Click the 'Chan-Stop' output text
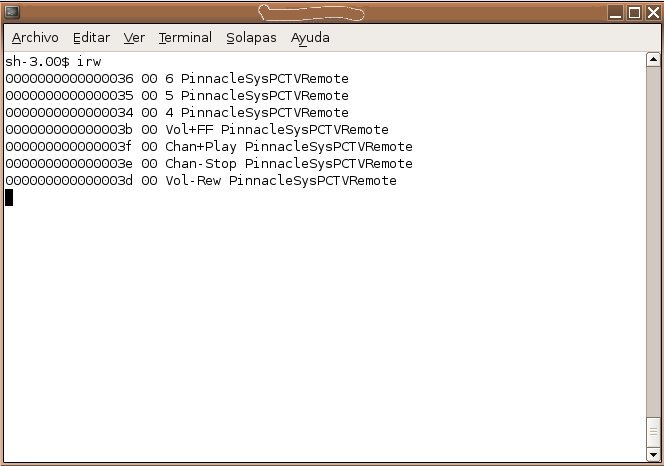This screenshot has height=466, width=664. (201, 164)
